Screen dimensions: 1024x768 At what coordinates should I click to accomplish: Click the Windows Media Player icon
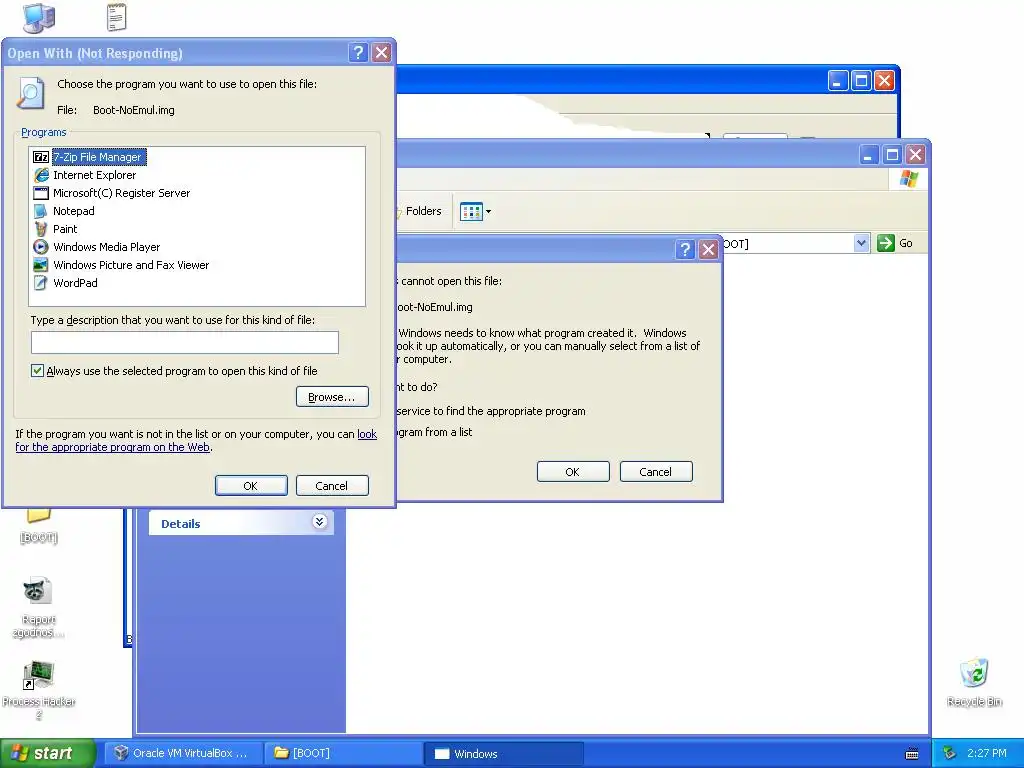[x=40, y=247]
